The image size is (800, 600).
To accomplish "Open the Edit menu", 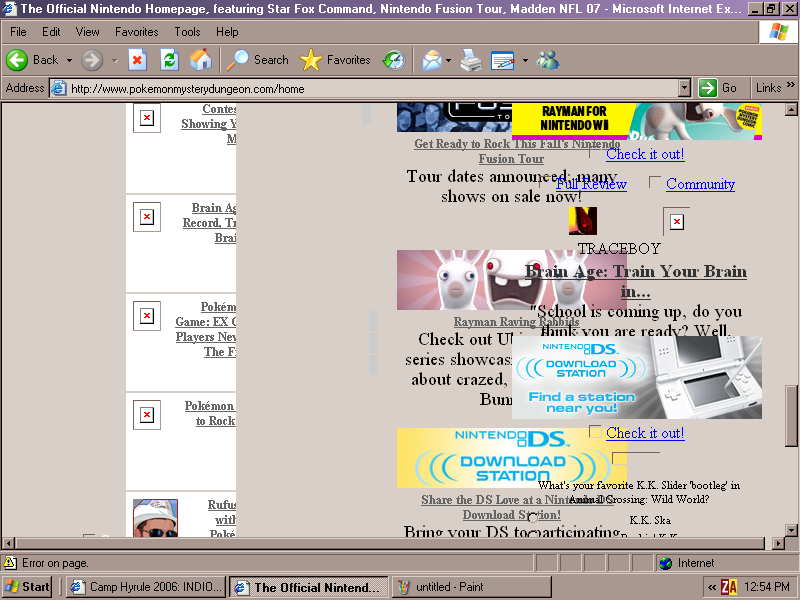I will click(x=51, y=32).
